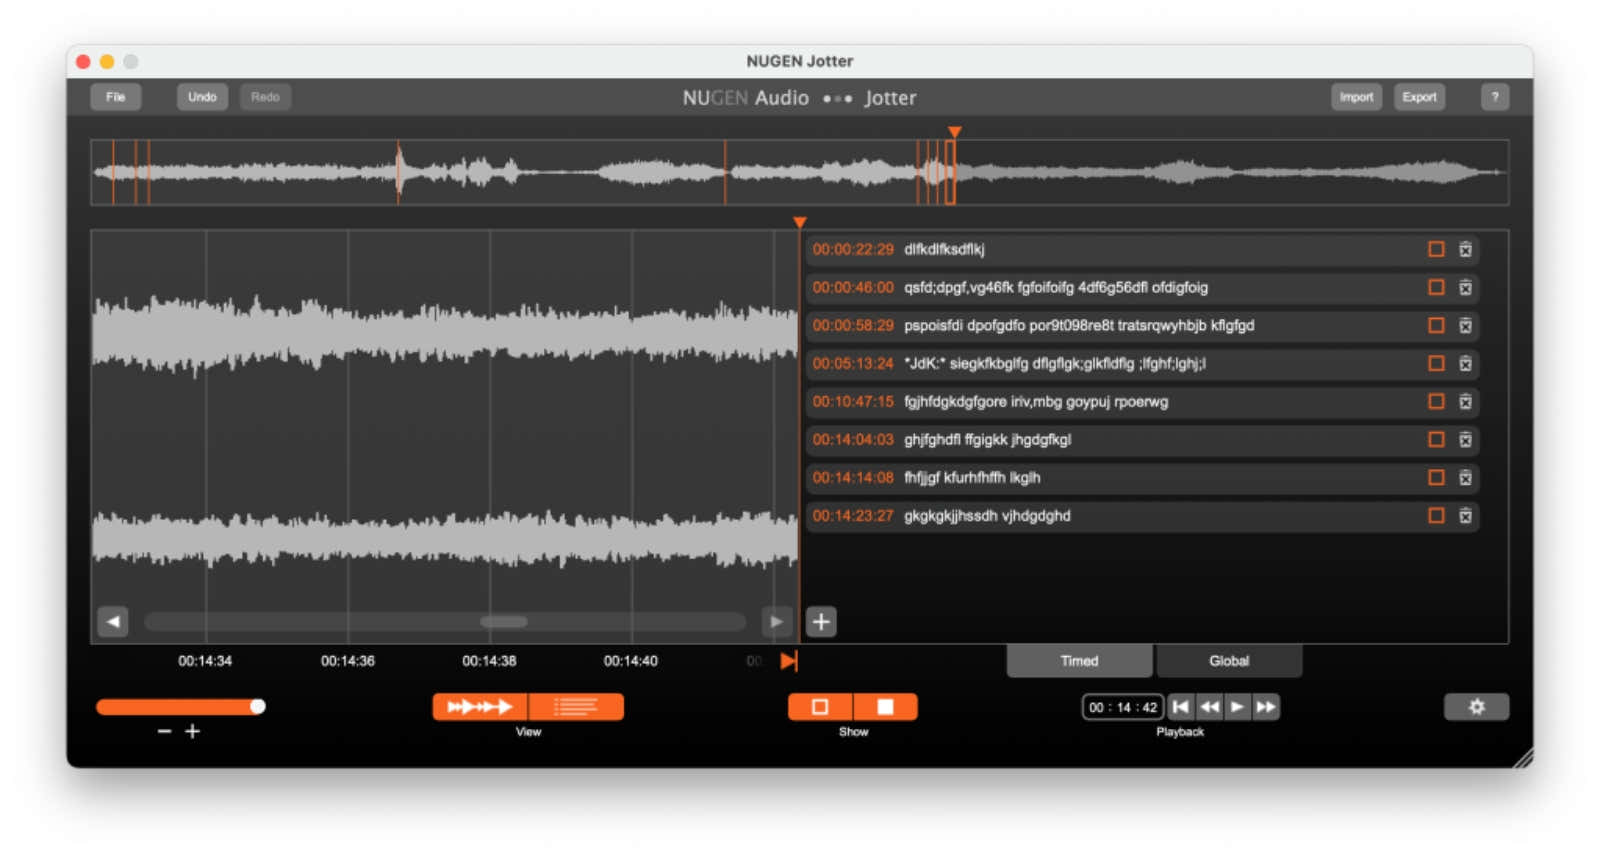Toggle checkbox for note at 00:14:04:03
The image size is (1600, 856).
[1436, 439]
